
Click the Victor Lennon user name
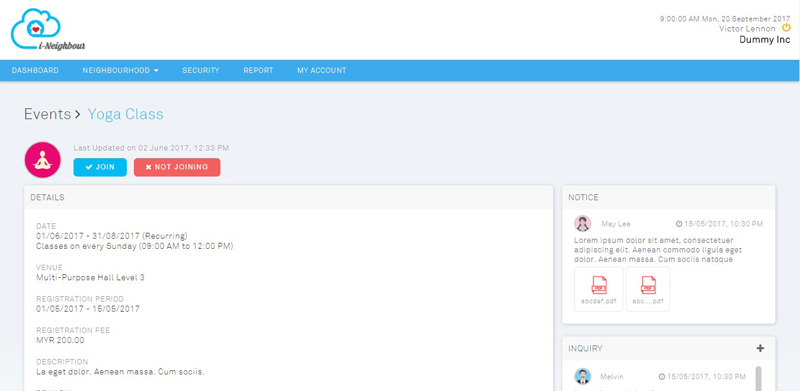click(747, 29)
